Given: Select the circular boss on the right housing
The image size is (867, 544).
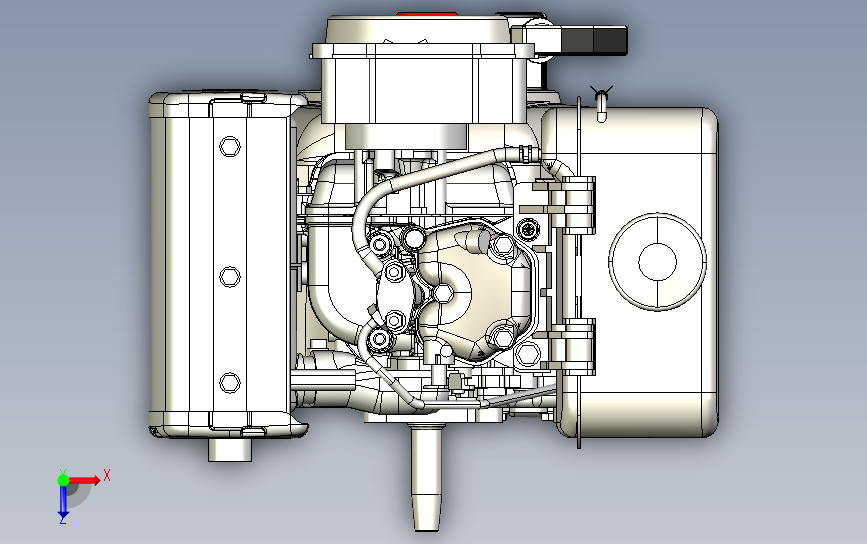Looking at the screenshot, I should (x=657, y=261).
